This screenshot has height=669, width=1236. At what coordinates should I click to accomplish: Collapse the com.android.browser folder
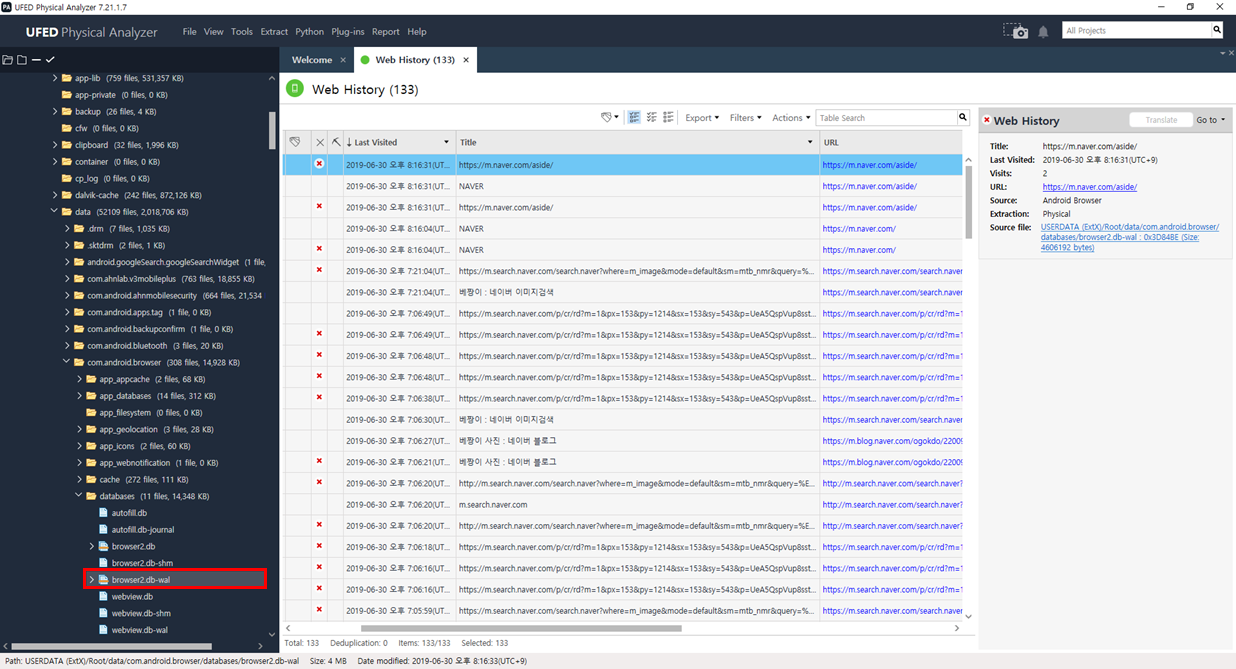(x=67, y=363)
